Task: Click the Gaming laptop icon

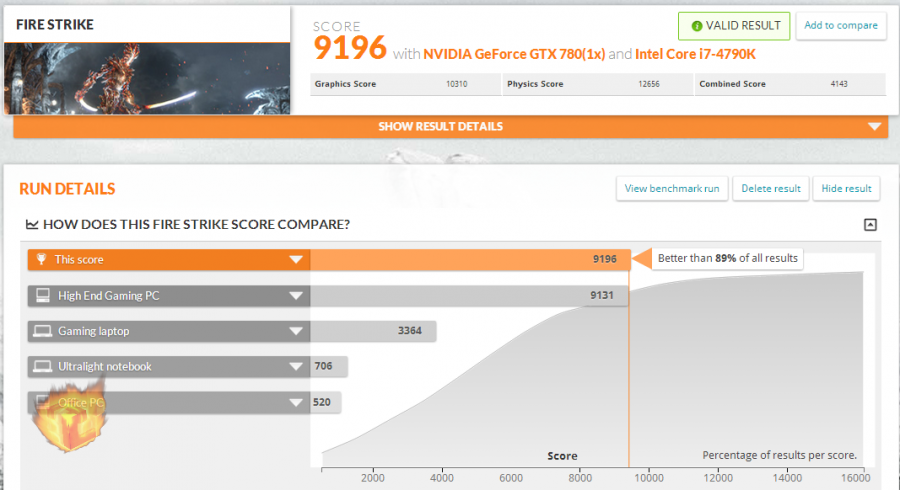Action: 42,331
